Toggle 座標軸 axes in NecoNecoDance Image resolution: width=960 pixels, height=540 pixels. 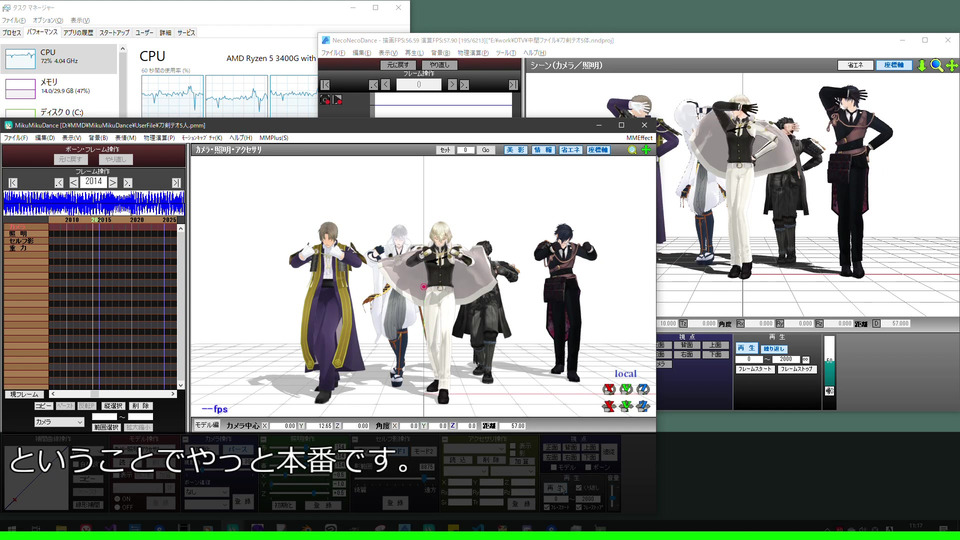(894, 65)
